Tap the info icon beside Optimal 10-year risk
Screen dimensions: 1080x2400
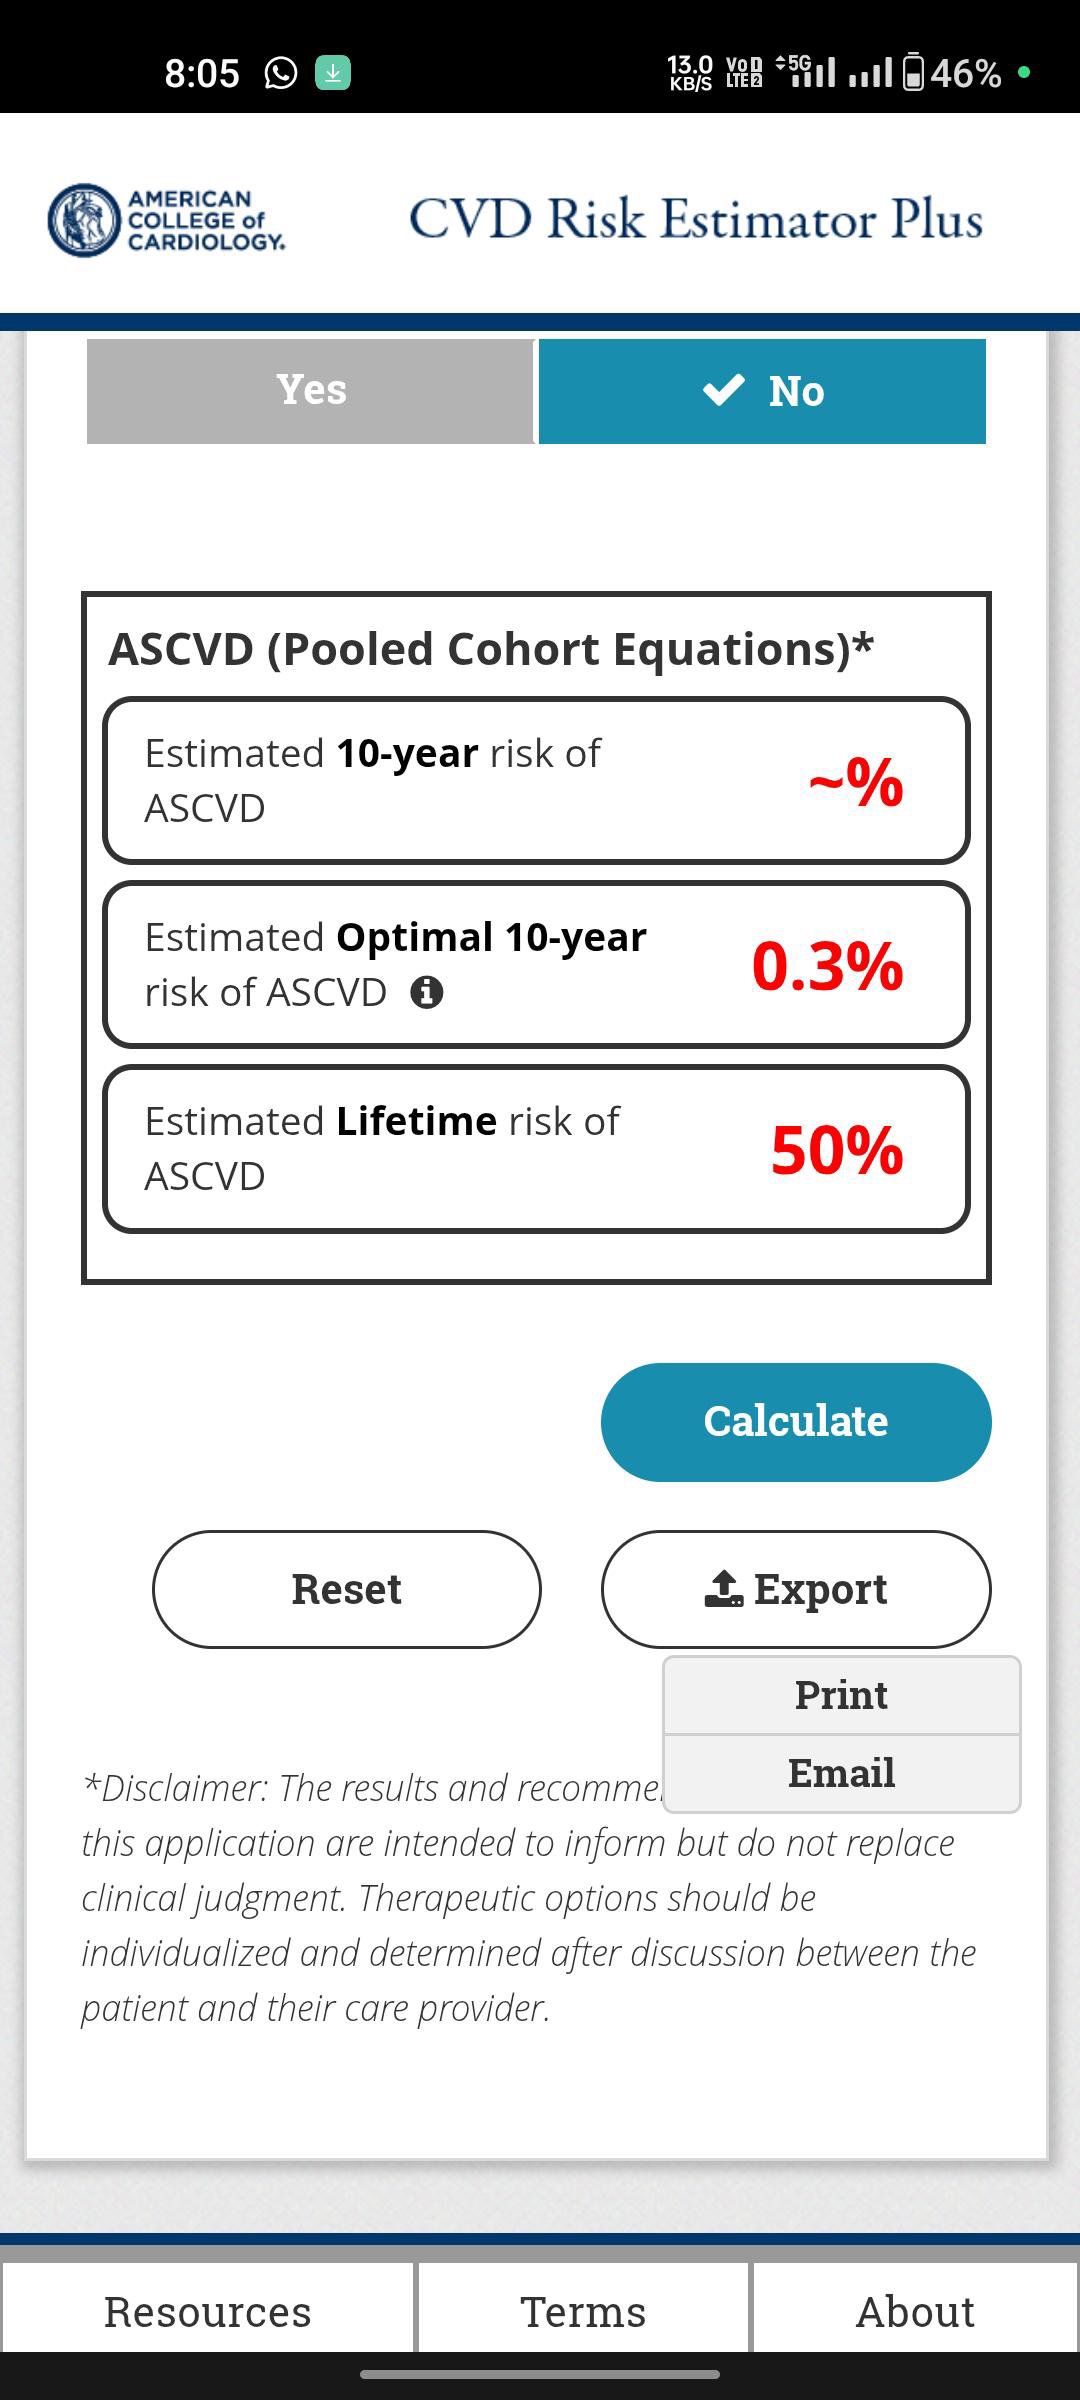click(427, 993)
